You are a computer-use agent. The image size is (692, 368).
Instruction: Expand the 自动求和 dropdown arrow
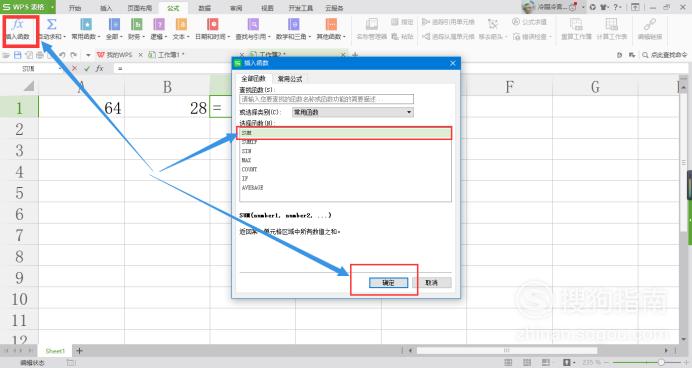coord(64,37)
